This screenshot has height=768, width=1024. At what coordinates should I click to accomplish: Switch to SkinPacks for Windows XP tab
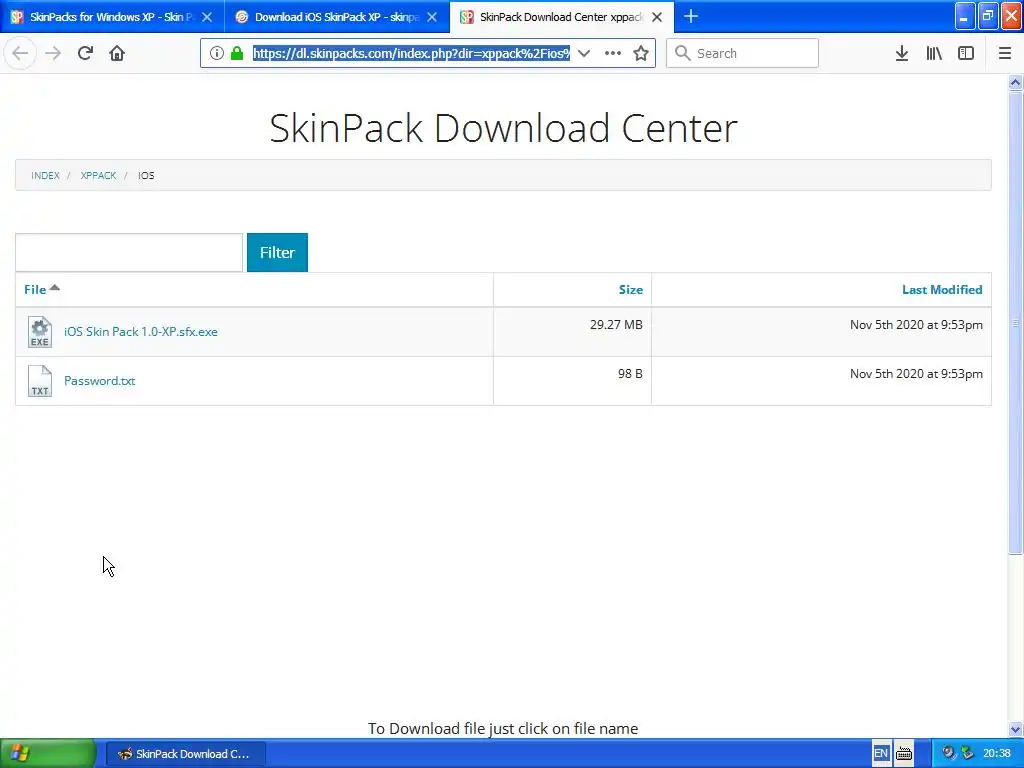click(x=112, y=17)
